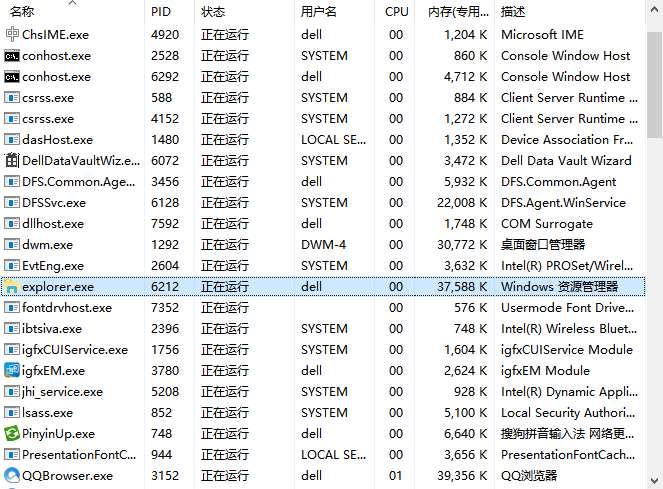Sort by the CPU column header
This screenshot has width=663, height=489.
tap(395, 11)
